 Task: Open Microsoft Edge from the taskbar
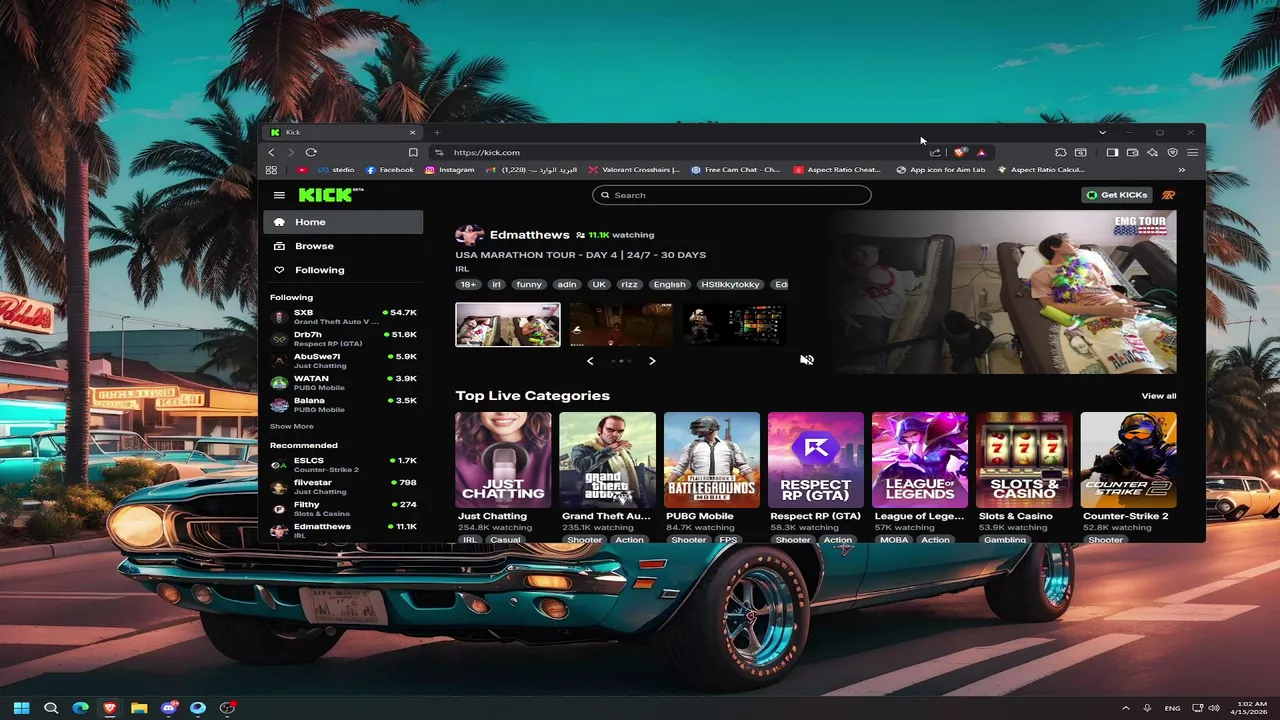tap(81, 708)
